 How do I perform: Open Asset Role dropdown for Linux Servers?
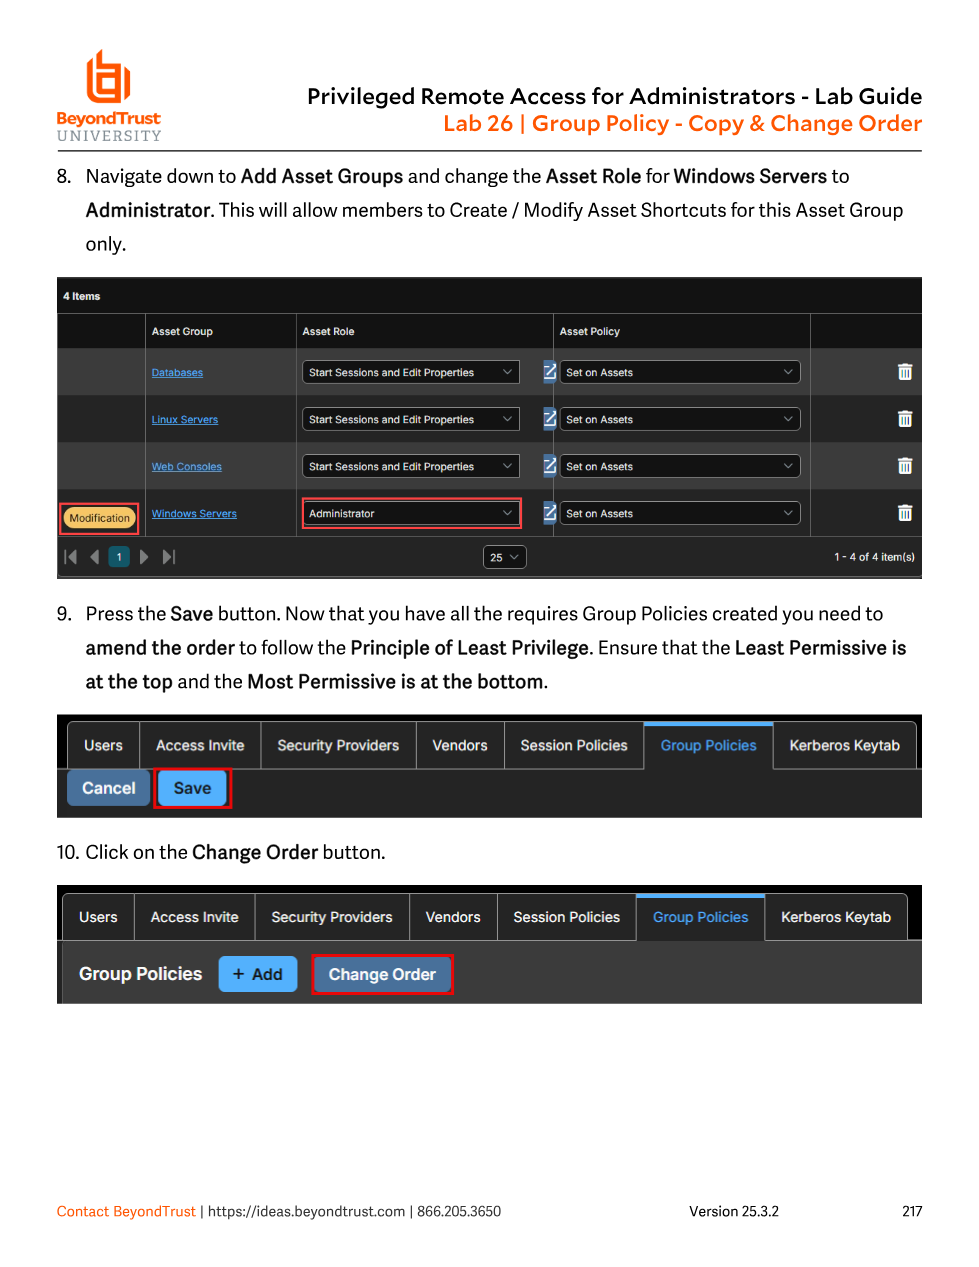[x=411, y=419]
